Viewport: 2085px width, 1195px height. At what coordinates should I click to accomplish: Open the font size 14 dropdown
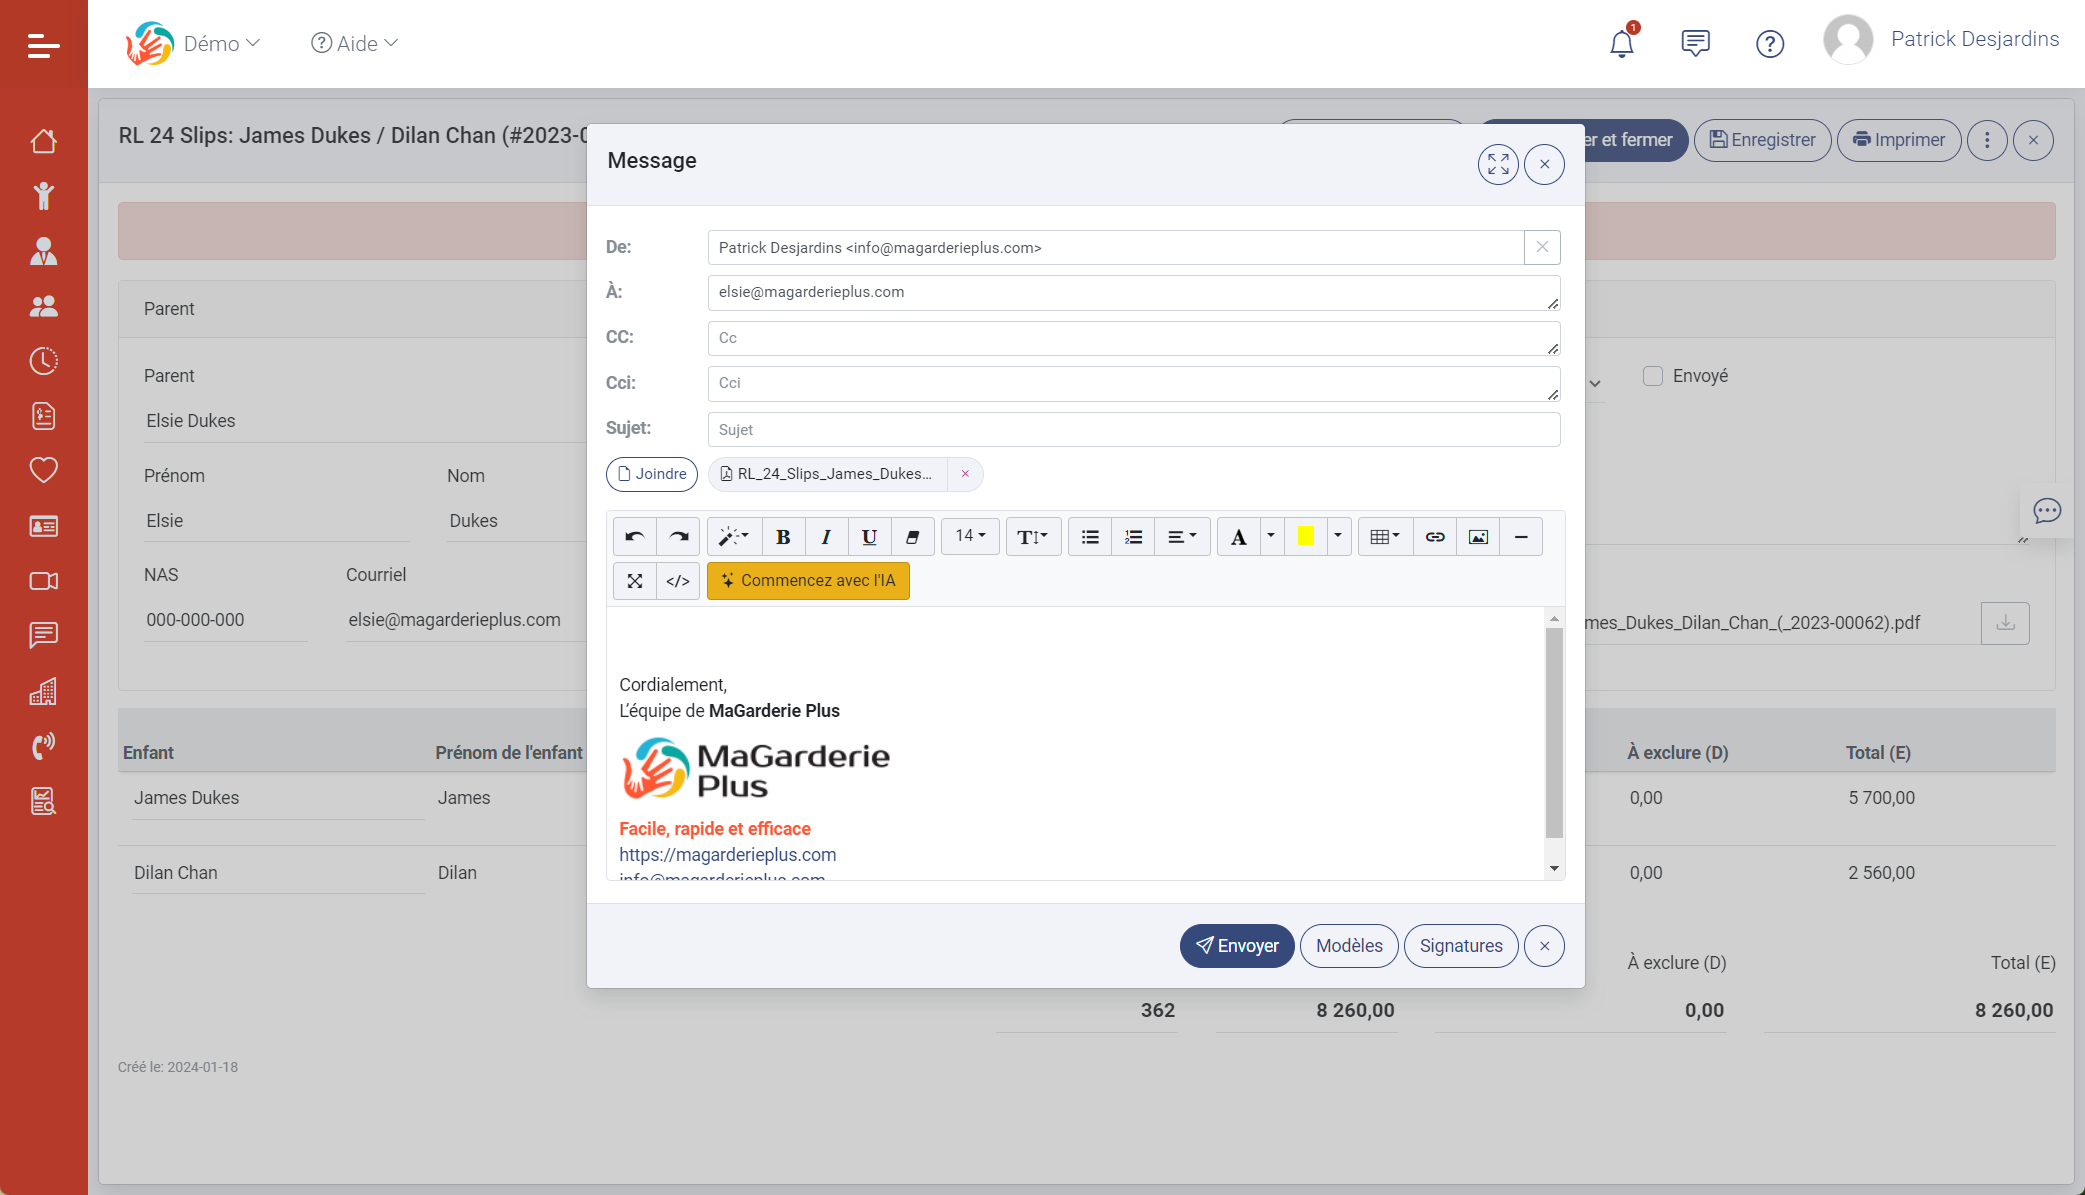(x=970, y=536)
